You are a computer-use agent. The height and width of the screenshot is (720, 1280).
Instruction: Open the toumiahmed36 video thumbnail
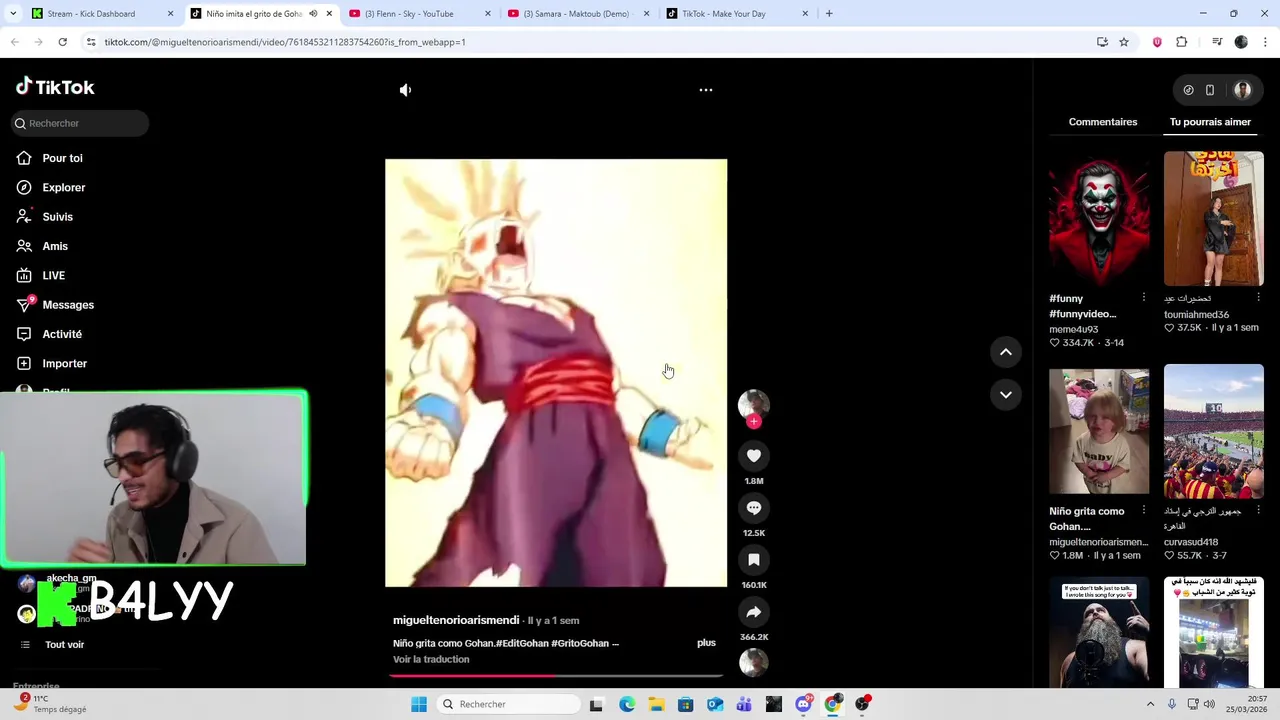1214,219
